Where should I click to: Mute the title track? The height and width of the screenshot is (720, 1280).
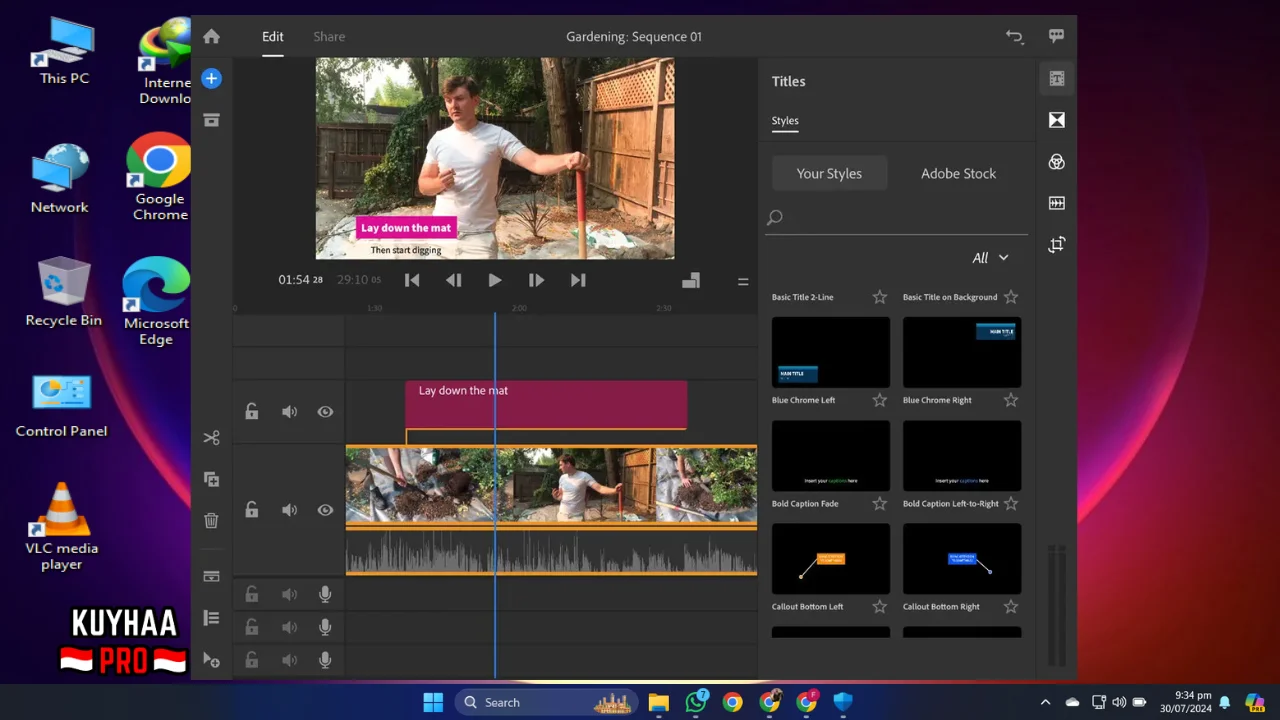coord(289,411)
